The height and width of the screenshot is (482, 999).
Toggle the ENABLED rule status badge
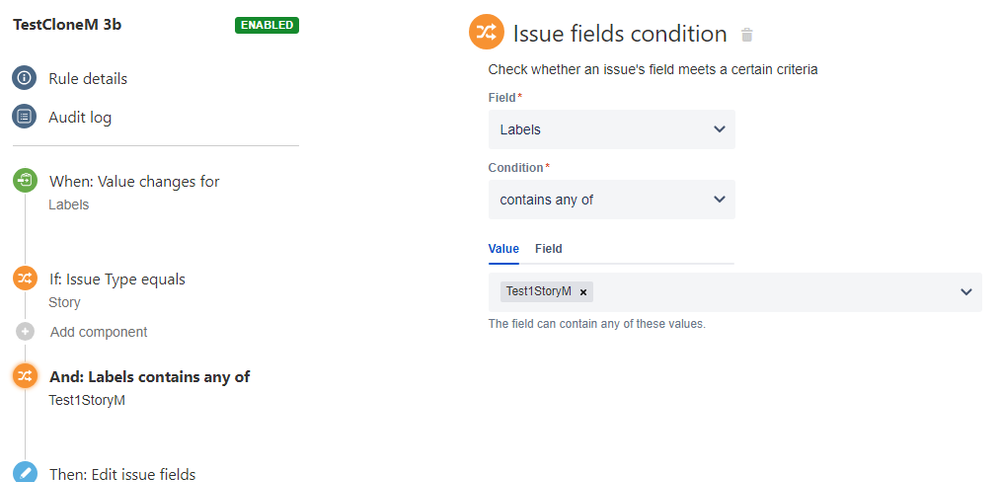tap(267, 25)
